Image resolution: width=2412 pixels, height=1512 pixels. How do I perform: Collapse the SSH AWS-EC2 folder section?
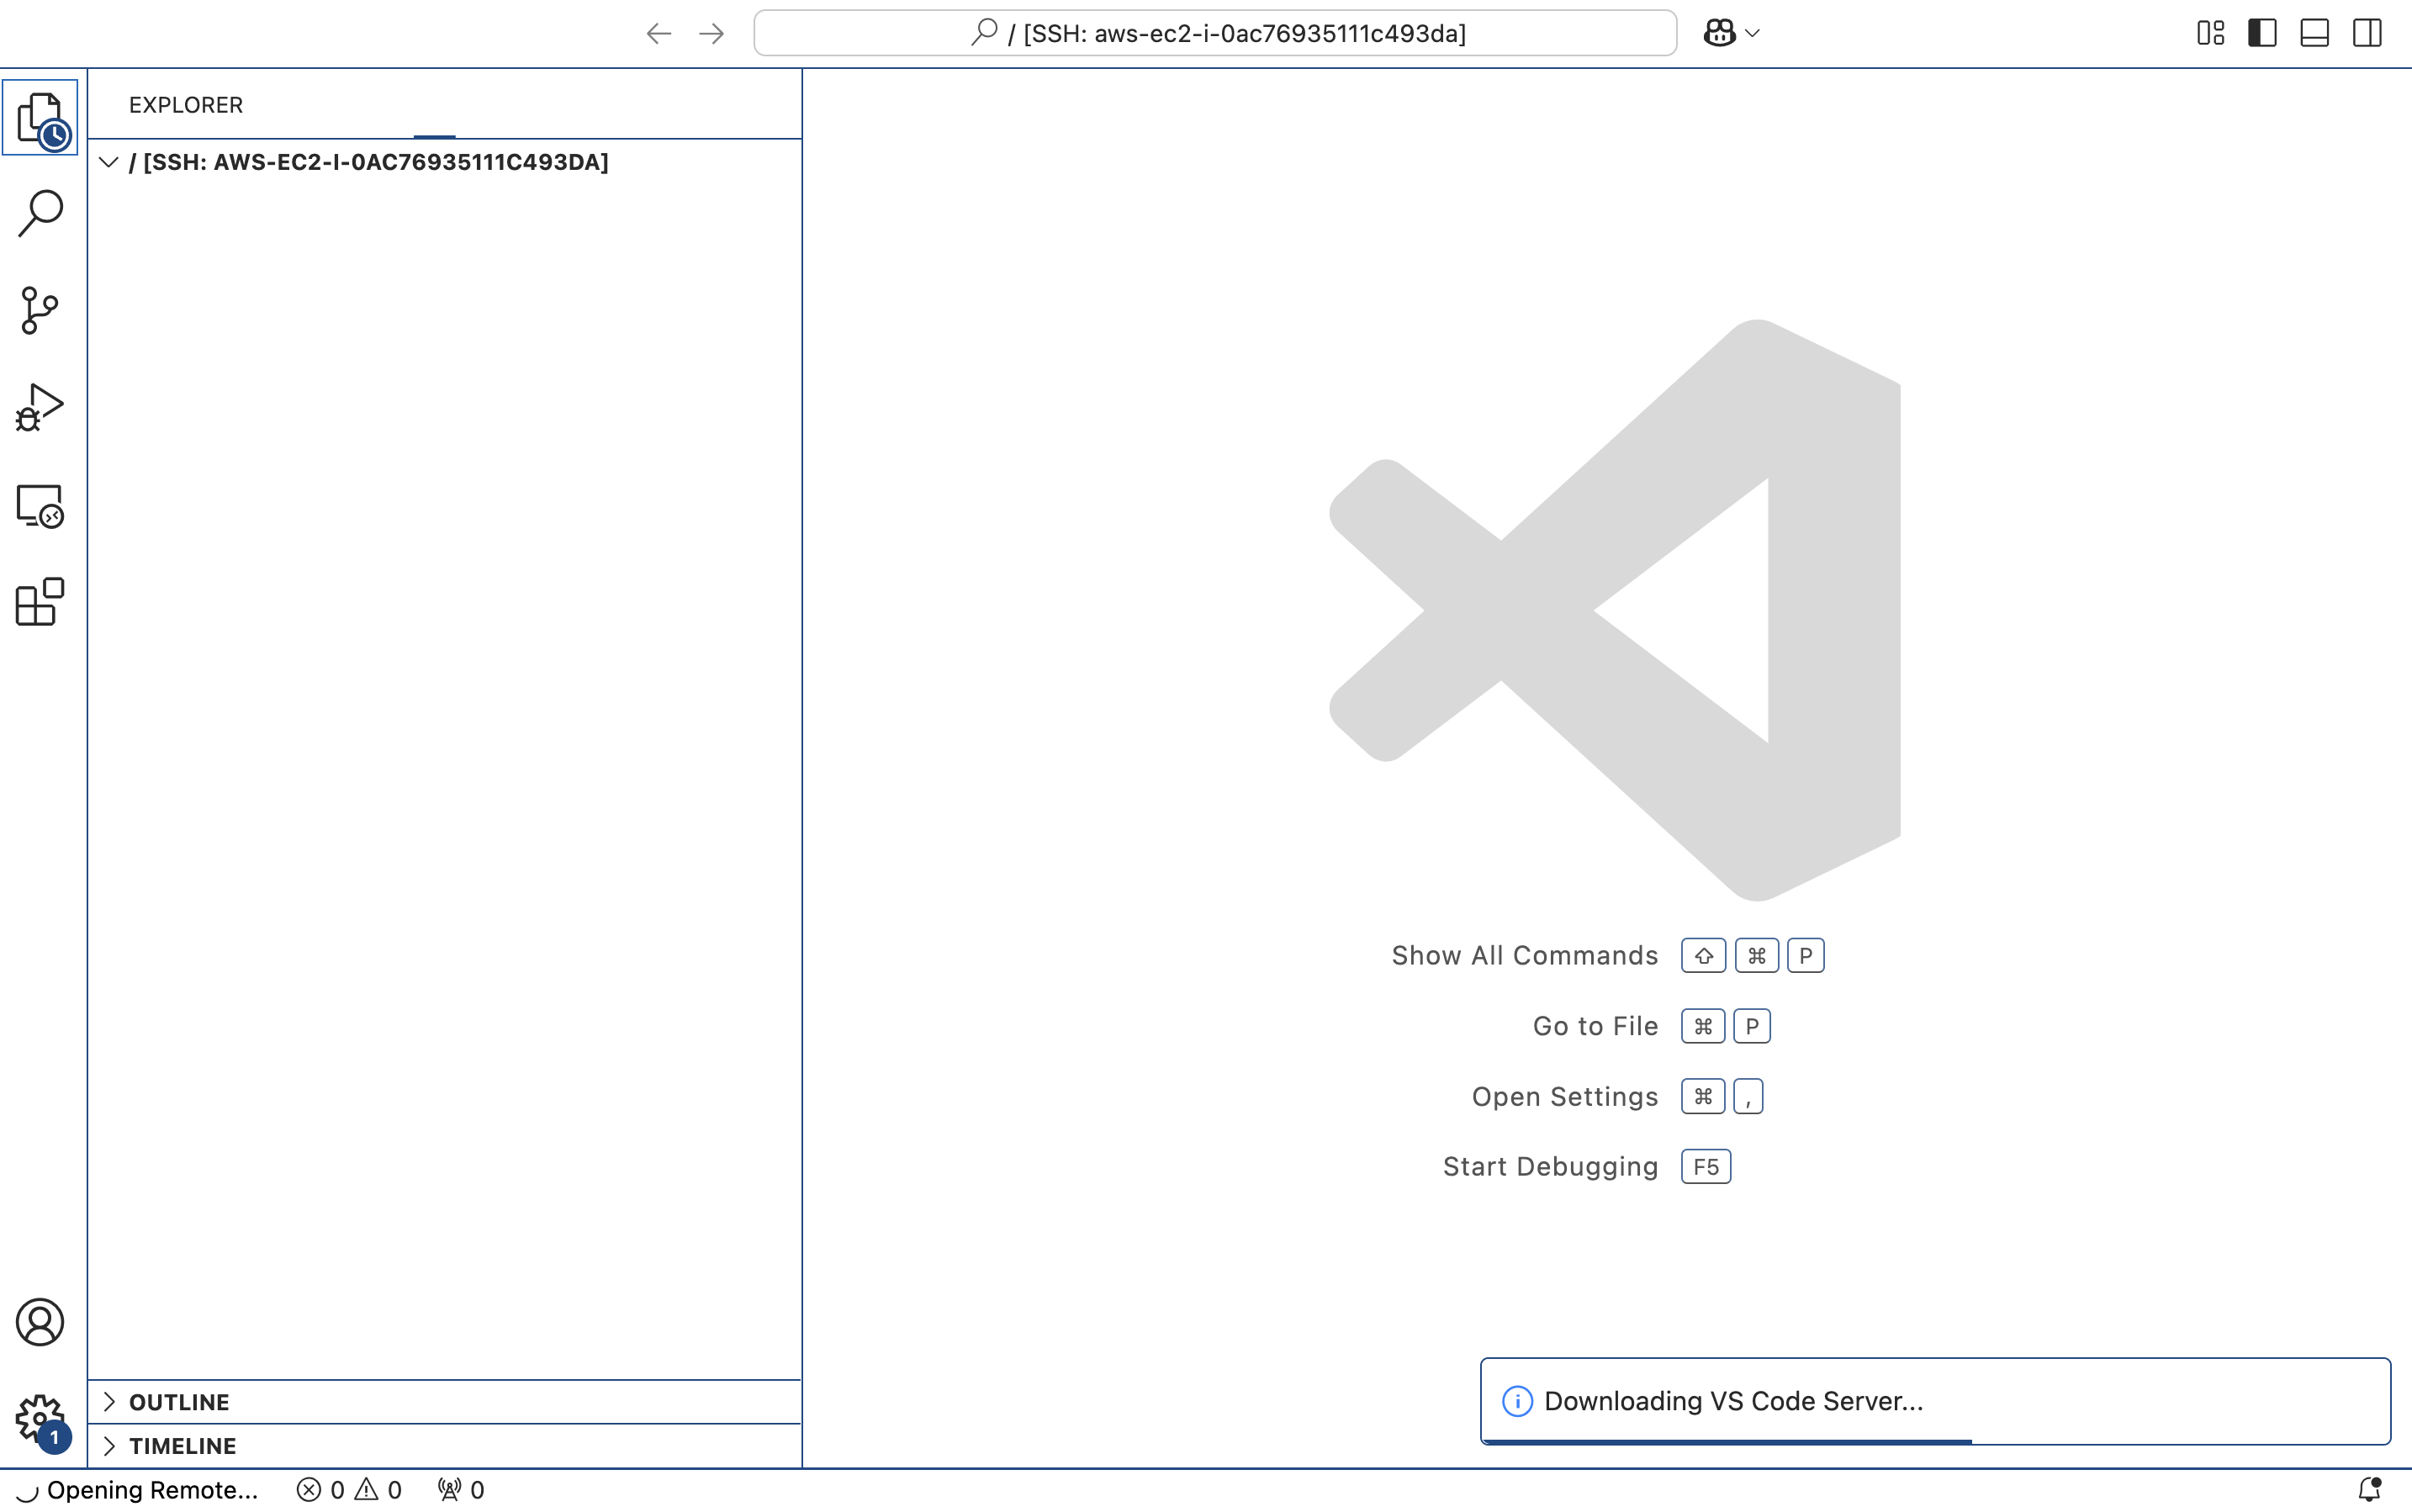445,162
